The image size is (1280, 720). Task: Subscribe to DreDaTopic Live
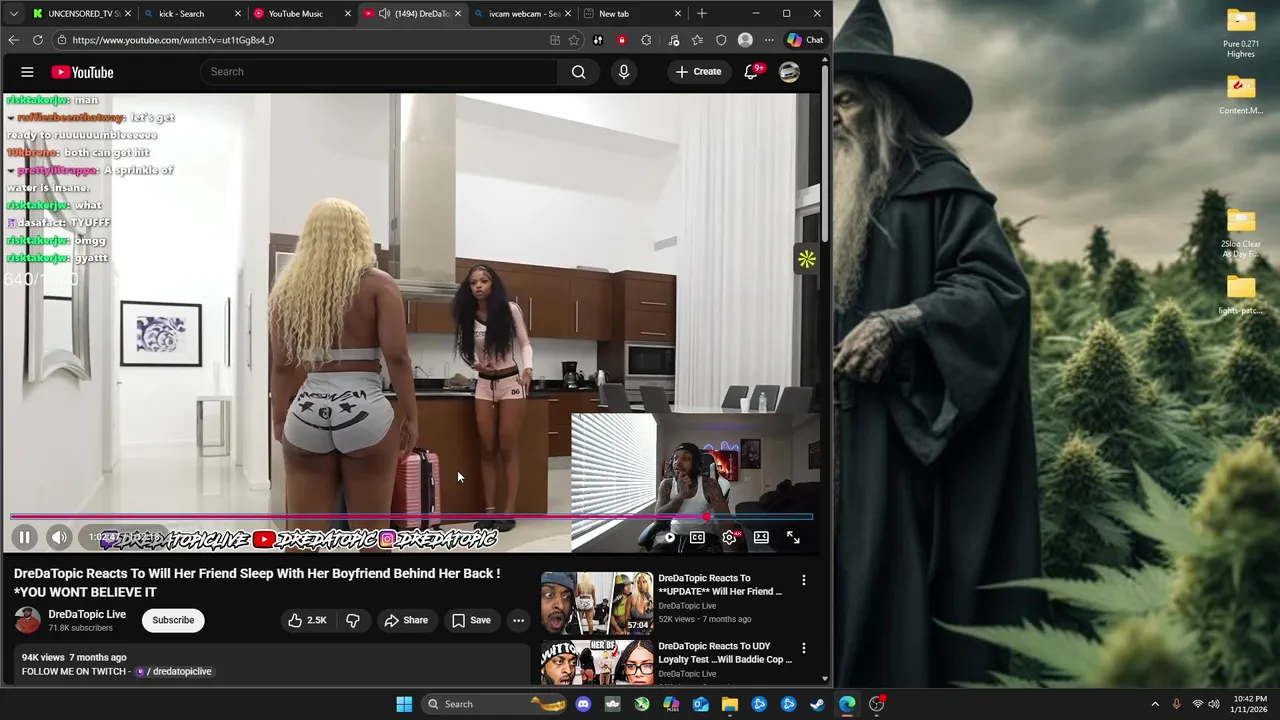(173, 620)
